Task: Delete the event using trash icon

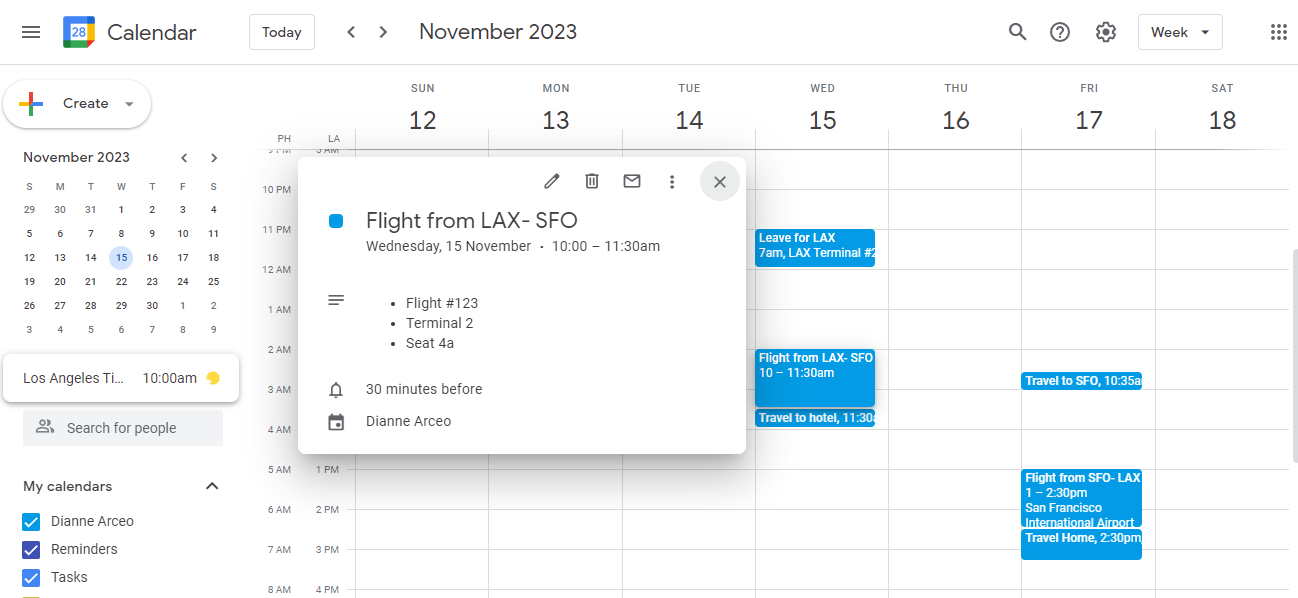Action: [x=592, y=181]
